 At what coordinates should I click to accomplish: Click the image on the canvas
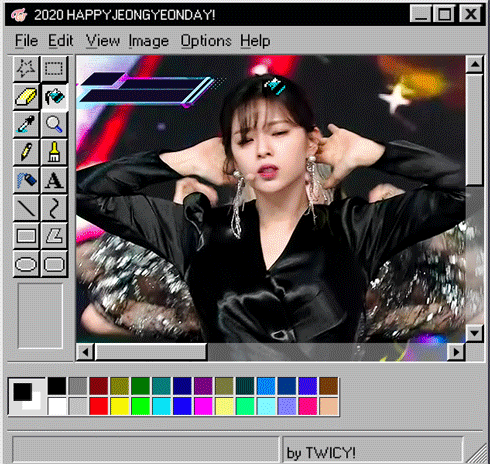[x=270, y=199]
